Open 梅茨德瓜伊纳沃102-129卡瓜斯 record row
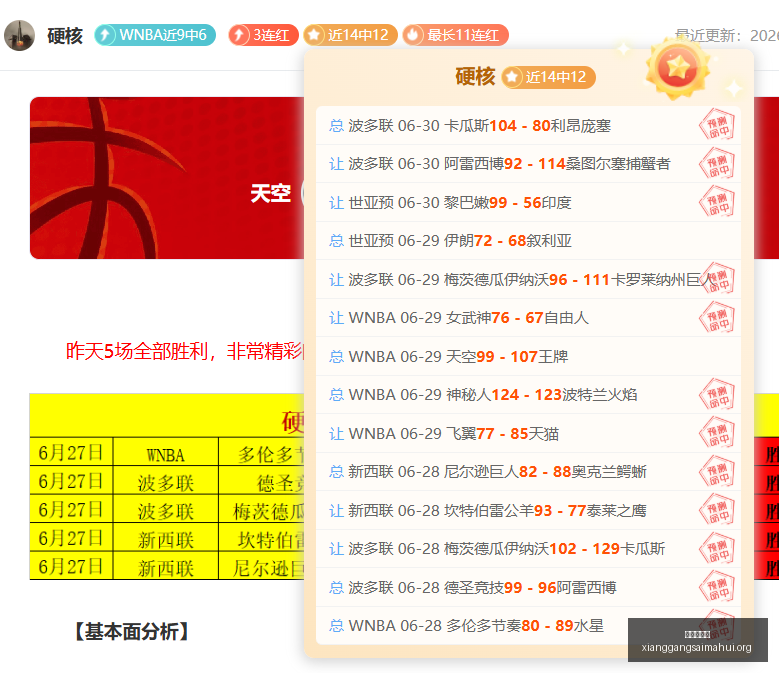This screenshot has height=673, width=779. pyautogui.click(x=528, y=549)
